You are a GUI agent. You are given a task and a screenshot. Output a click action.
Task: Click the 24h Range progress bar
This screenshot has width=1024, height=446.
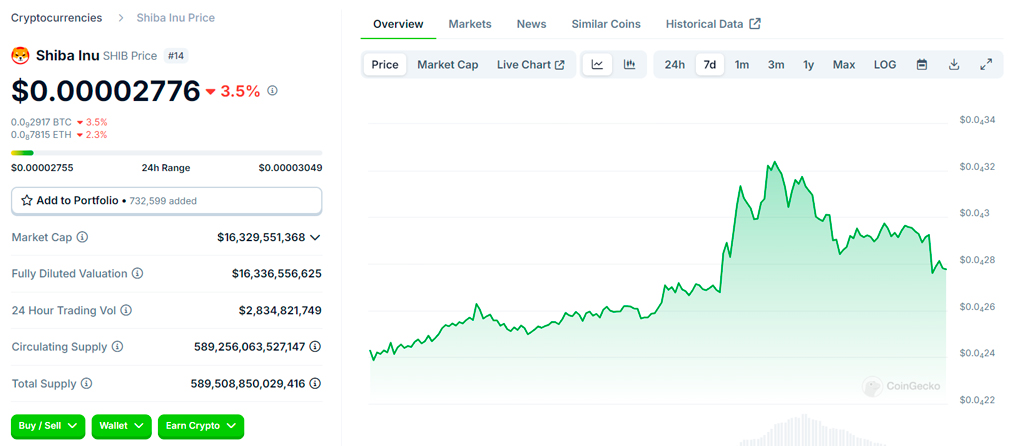pyautogui.click(x=167, y=153)
